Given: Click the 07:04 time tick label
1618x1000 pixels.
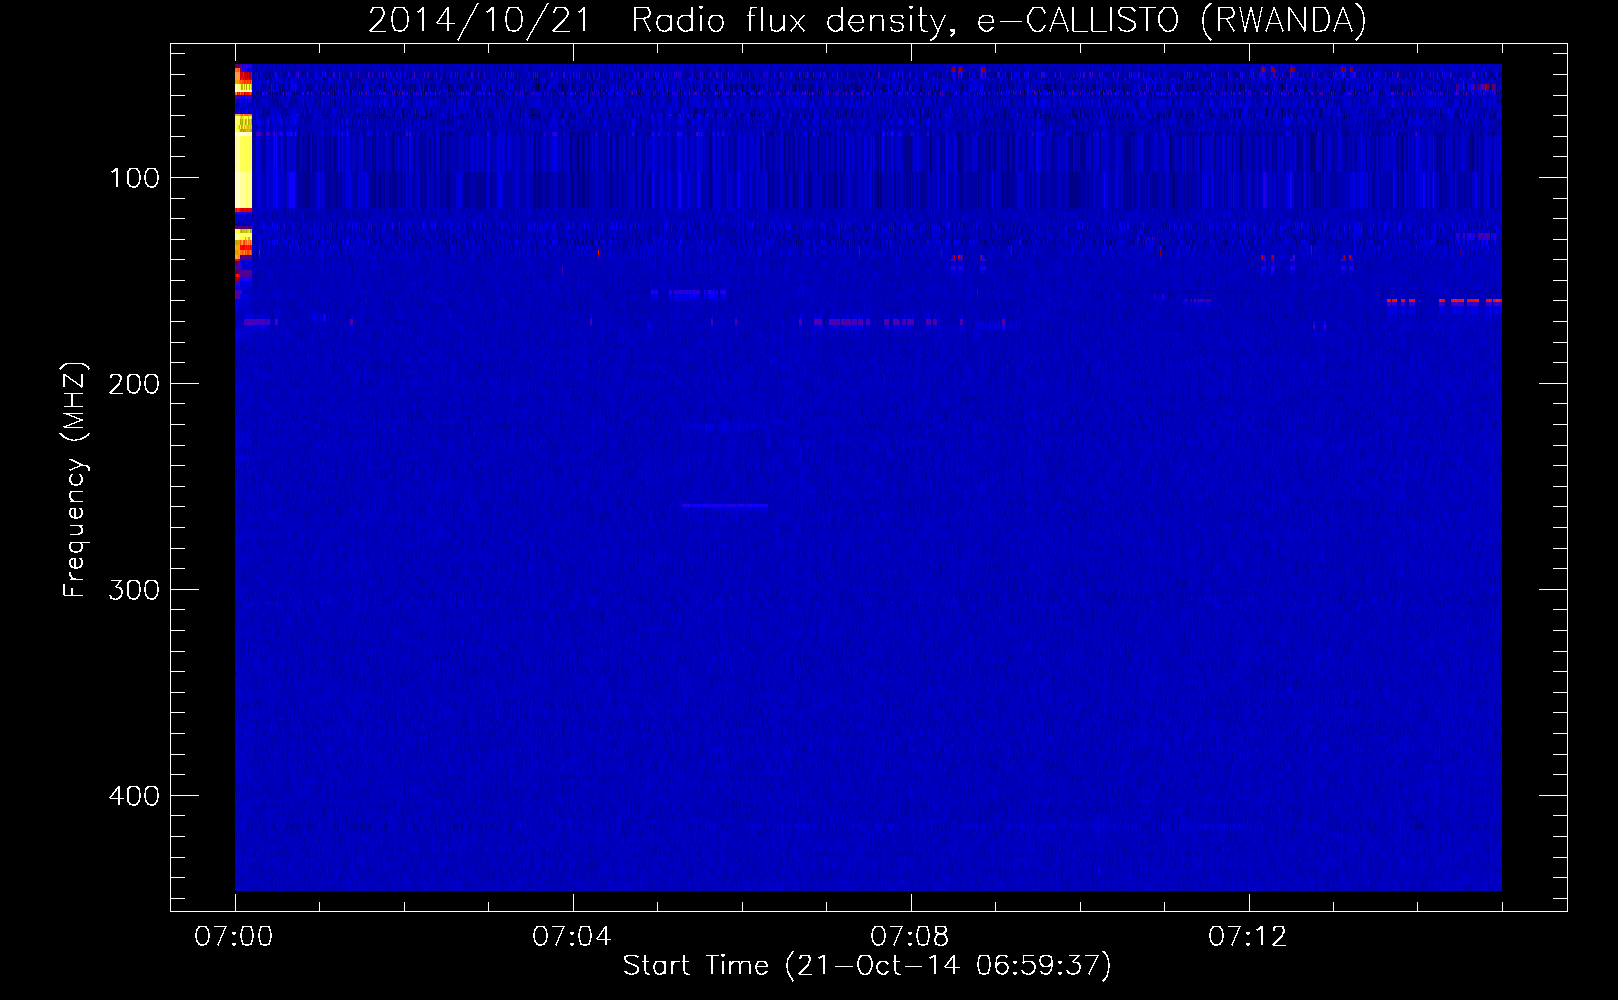Looking at the screenshot, I should pos(572,937).
